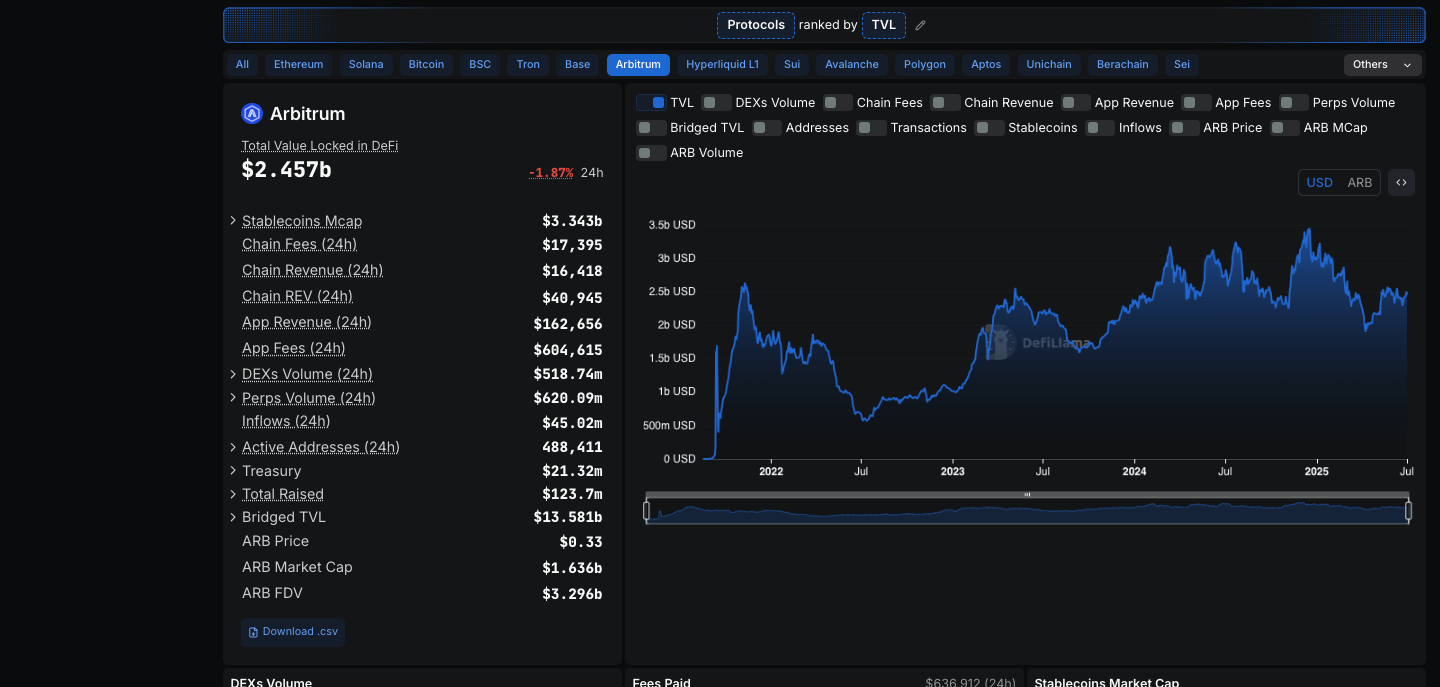
Task: Turn on the Stablecoins chart toggle
Action: 989,128
